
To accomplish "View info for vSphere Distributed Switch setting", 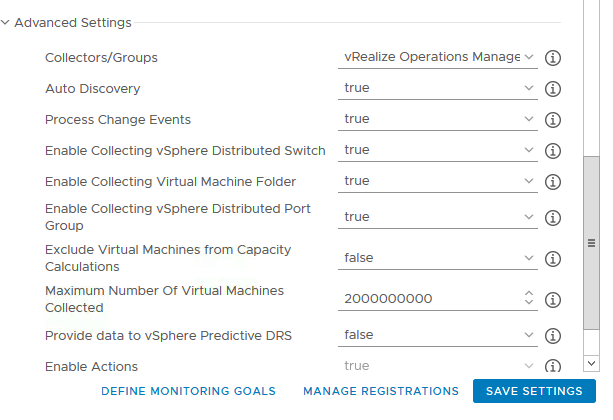I will 553,151.
